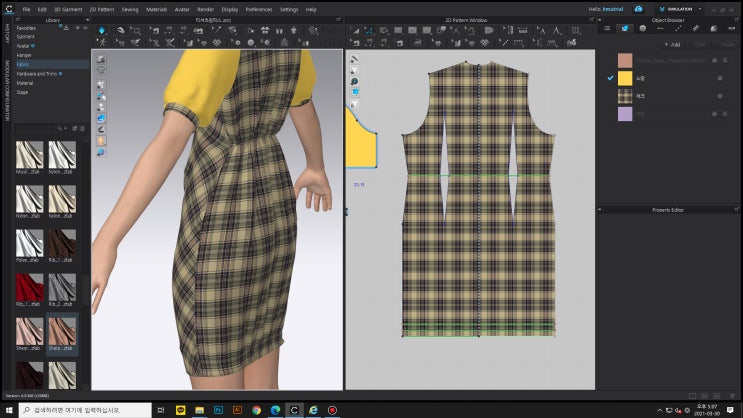This screenshot has width=743, height=418.
Task: Click the Simulate arrow icon in 3D toolbar
Action: tap(101, 30)
